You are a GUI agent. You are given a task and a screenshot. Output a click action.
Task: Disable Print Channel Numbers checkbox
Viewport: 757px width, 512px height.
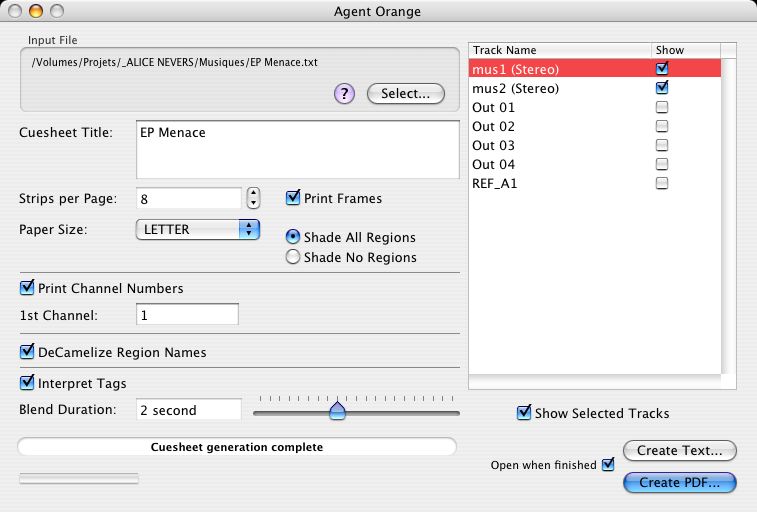(x=27, y=289)
